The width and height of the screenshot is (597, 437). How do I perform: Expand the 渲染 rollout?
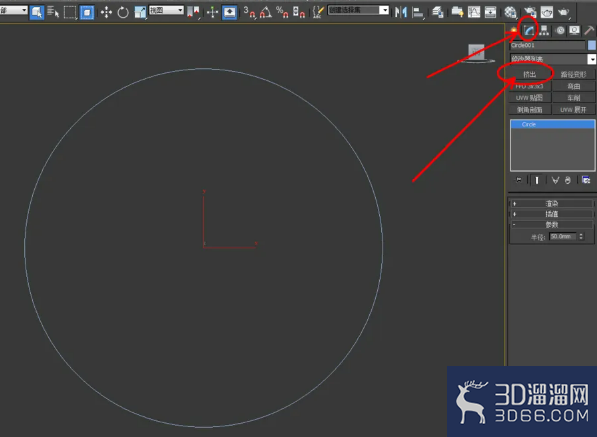[552, 204]
